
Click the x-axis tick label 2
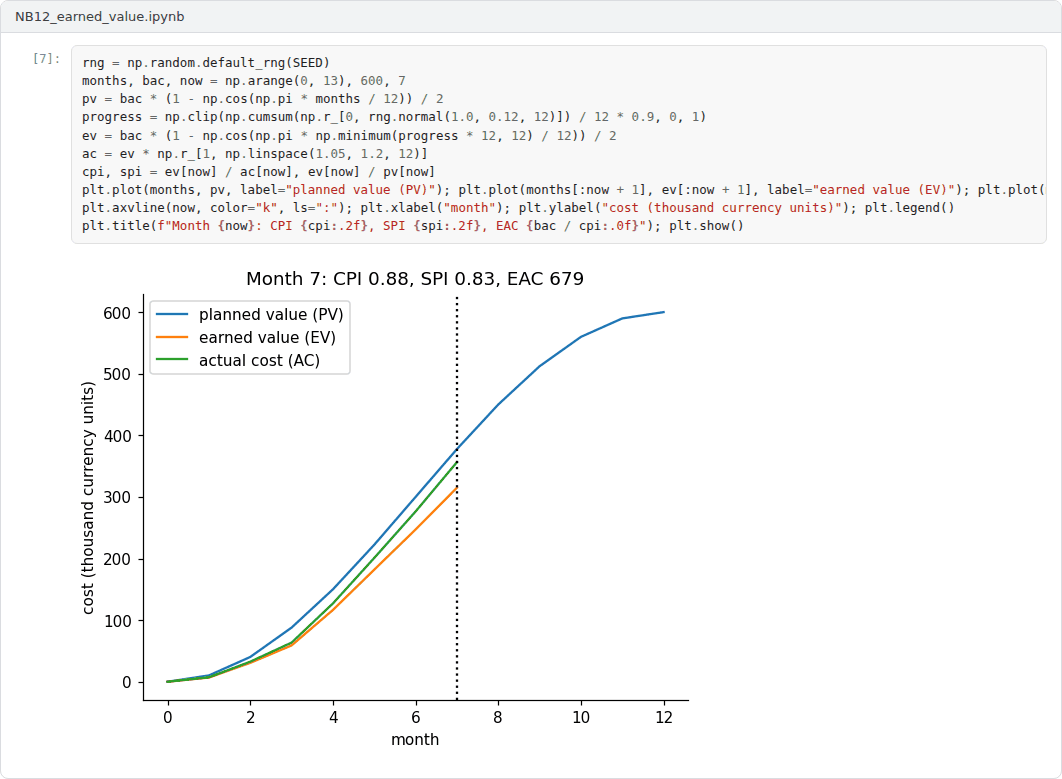tap(251, 717)
